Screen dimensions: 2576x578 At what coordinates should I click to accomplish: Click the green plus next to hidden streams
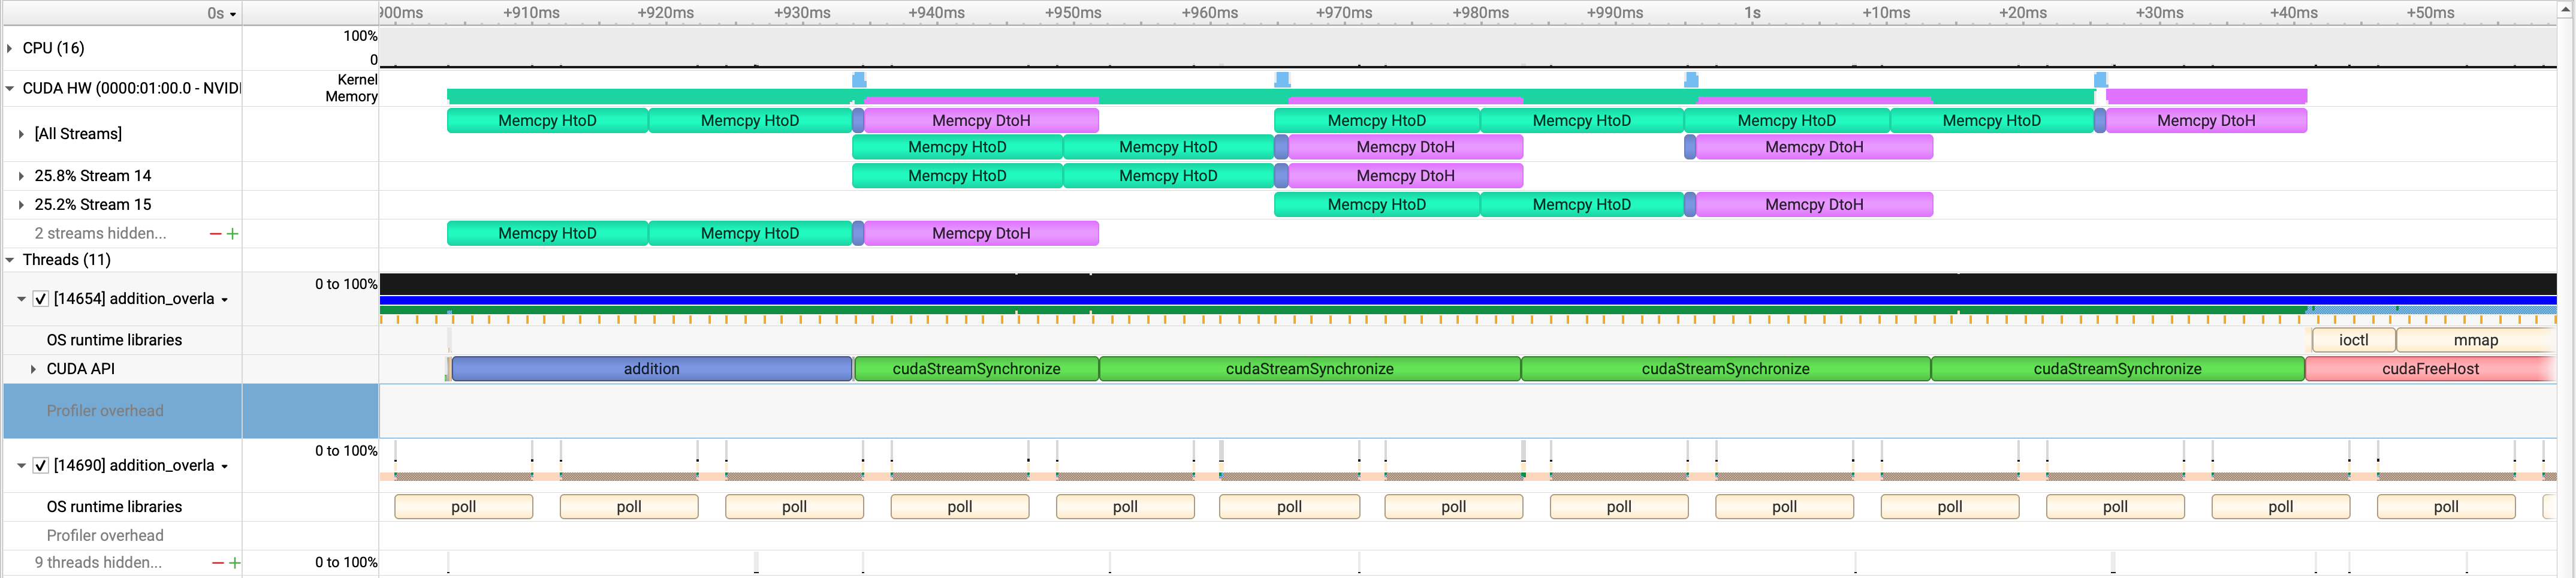tap(233, 234)
